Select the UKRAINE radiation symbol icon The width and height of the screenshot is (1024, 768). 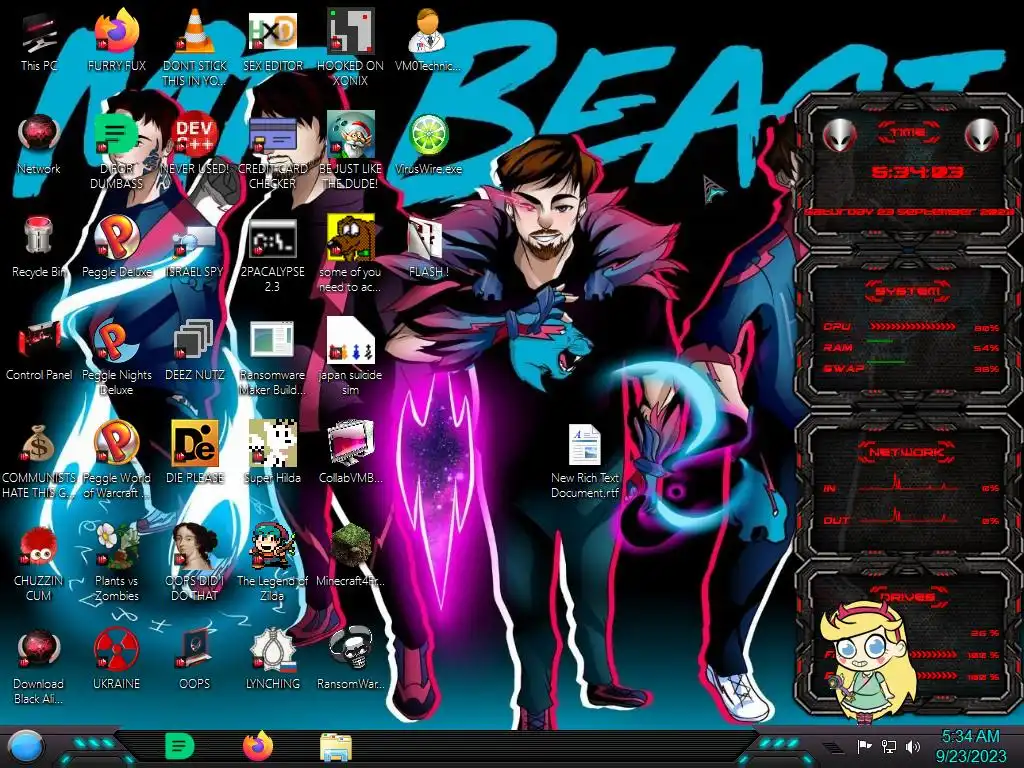(116, 649)
